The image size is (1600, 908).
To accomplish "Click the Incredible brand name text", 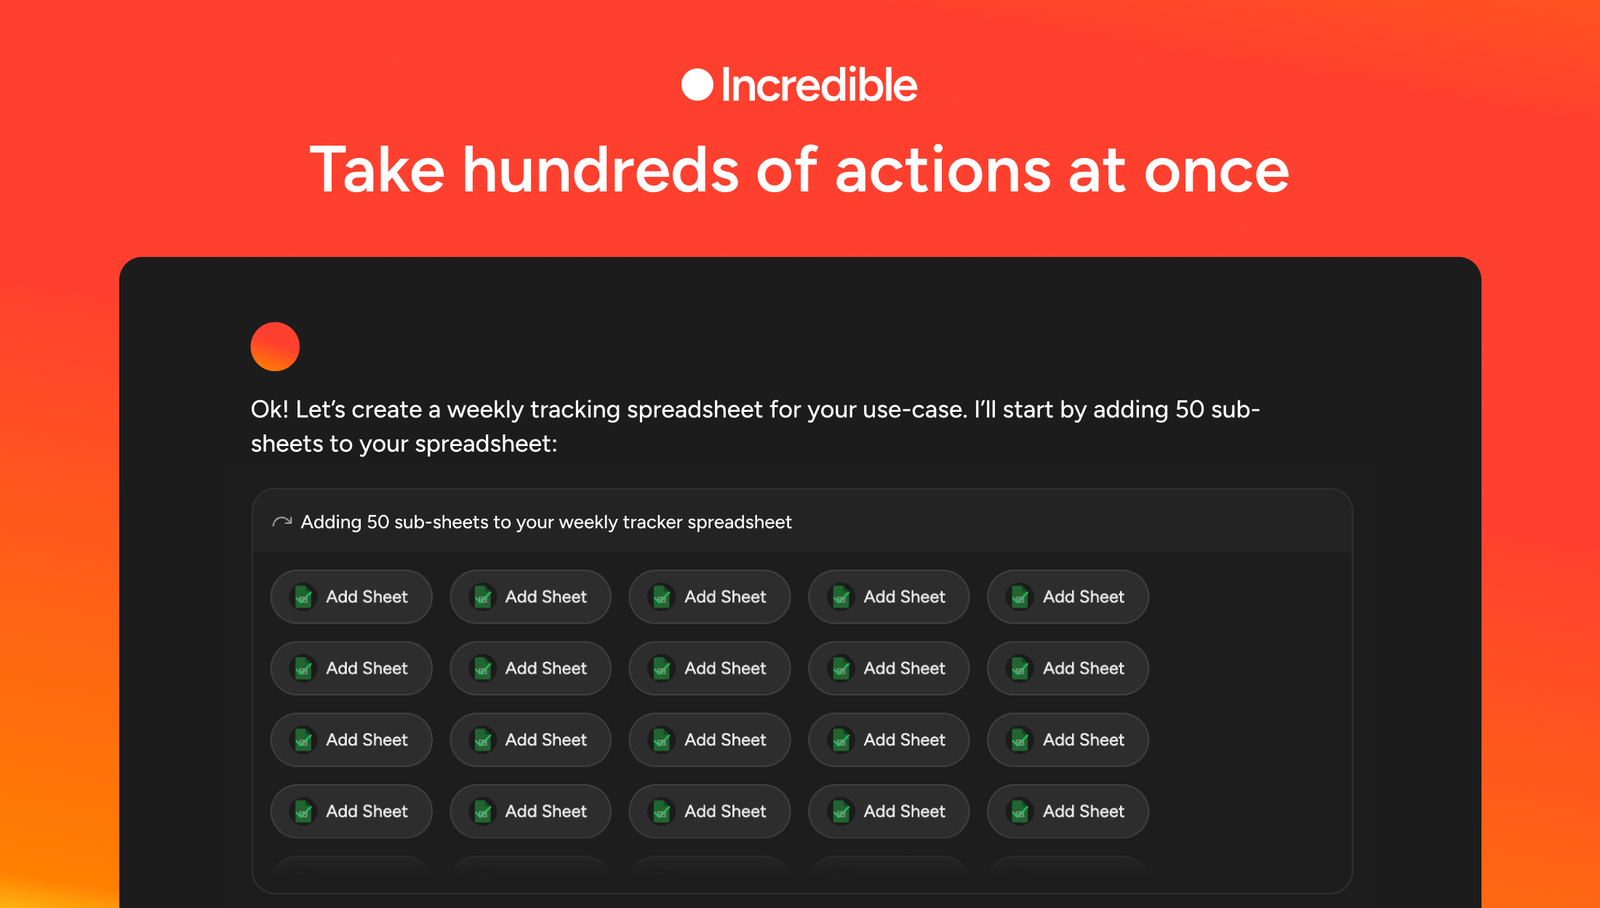I will (818, 85).
